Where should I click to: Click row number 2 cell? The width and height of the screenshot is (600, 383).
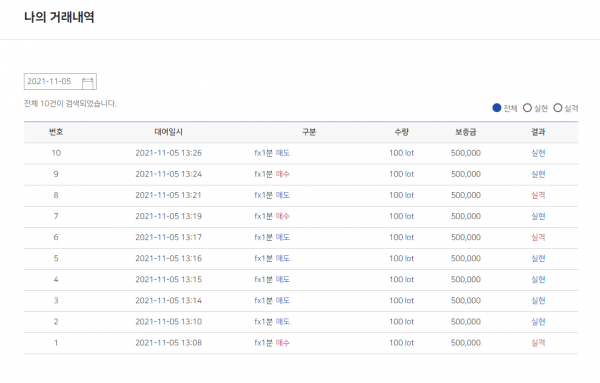pyautogui.click(x=56, y=321)
